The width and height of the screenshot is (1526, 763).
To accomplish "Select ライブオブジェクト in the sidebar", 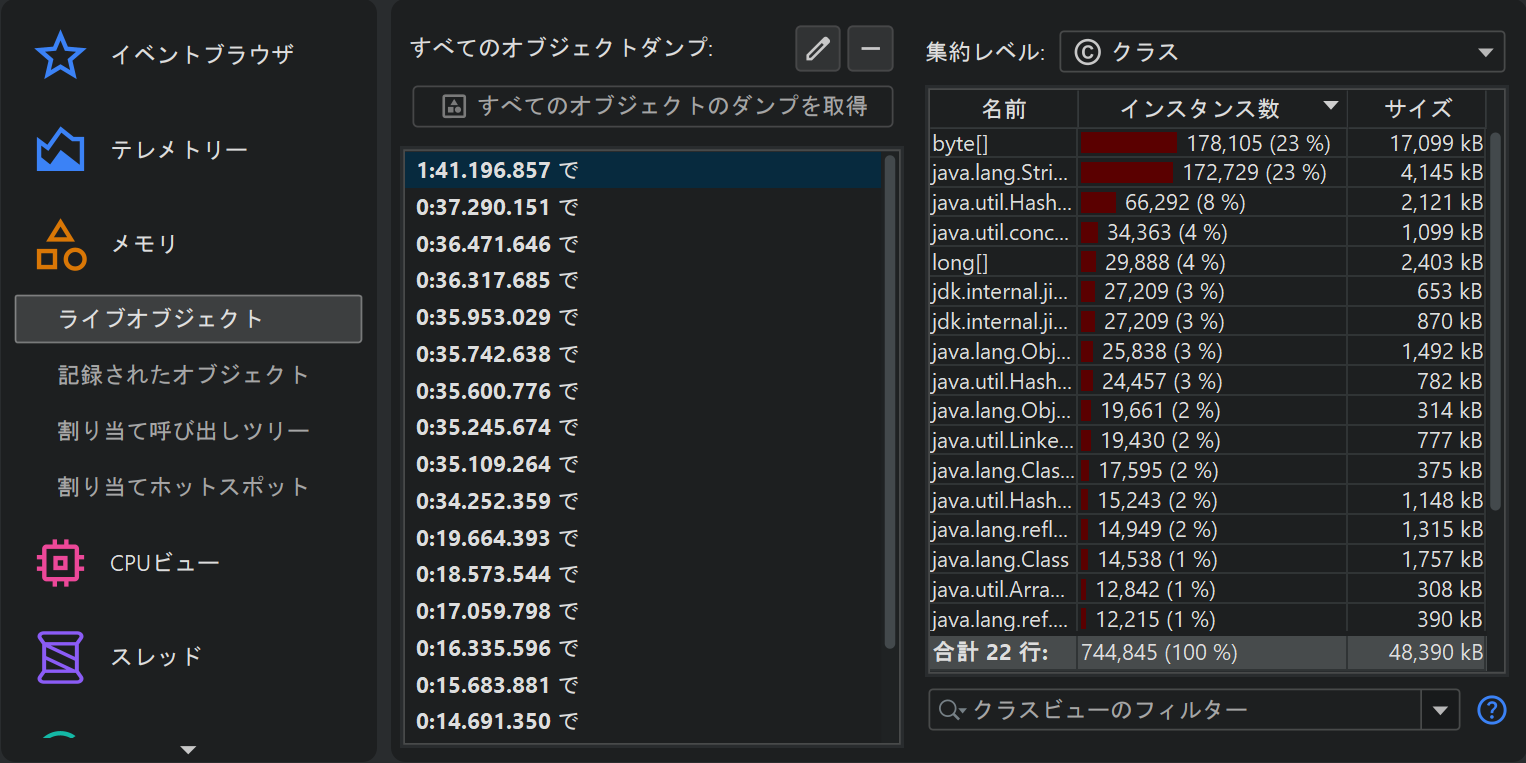I will [188, 319].
